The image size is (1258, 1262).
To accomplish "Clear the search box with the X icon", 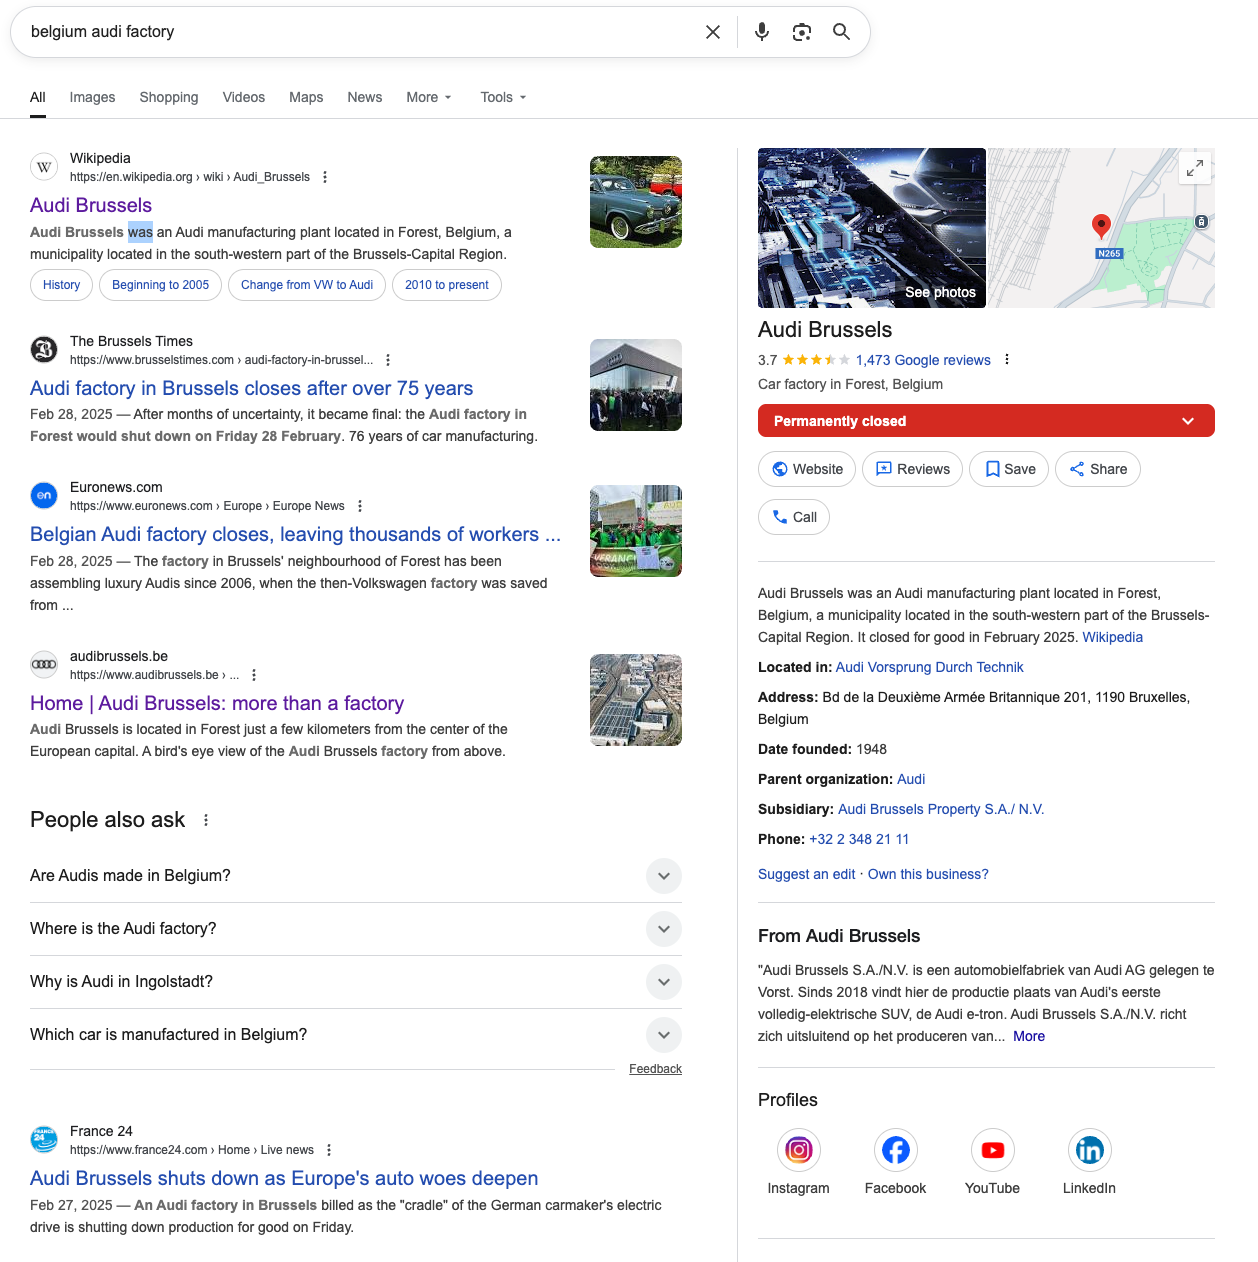I will tap(713, 32).
